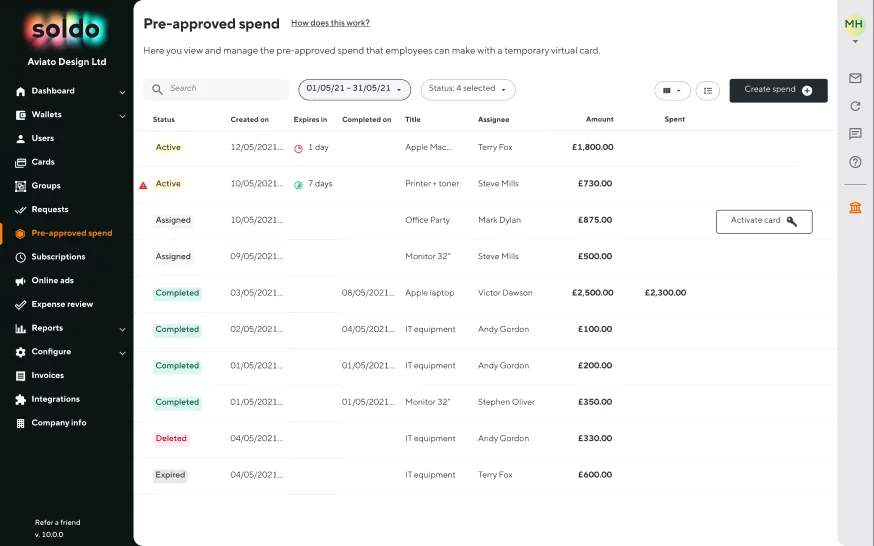Image resolution: width=874 pixels, height=546 pixels.
Task: Click the refresh icon in right sidebar
Action: (x=855, y=106)
